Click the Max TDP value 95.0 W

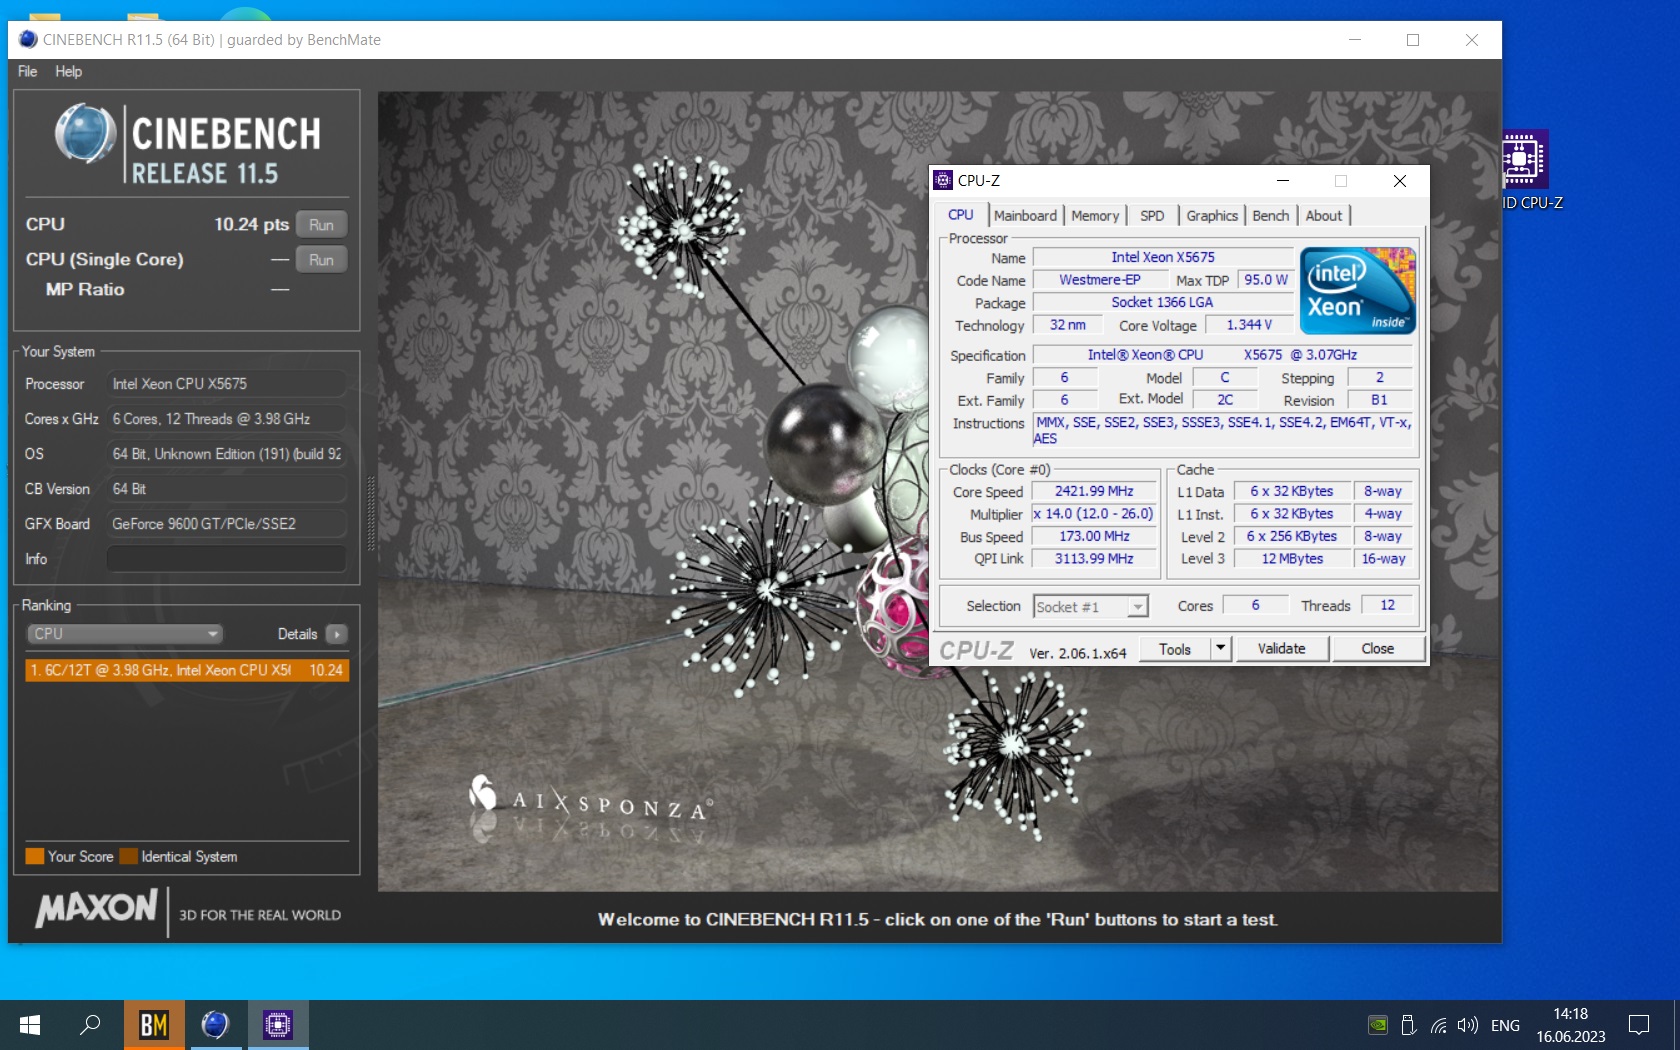1266,280
